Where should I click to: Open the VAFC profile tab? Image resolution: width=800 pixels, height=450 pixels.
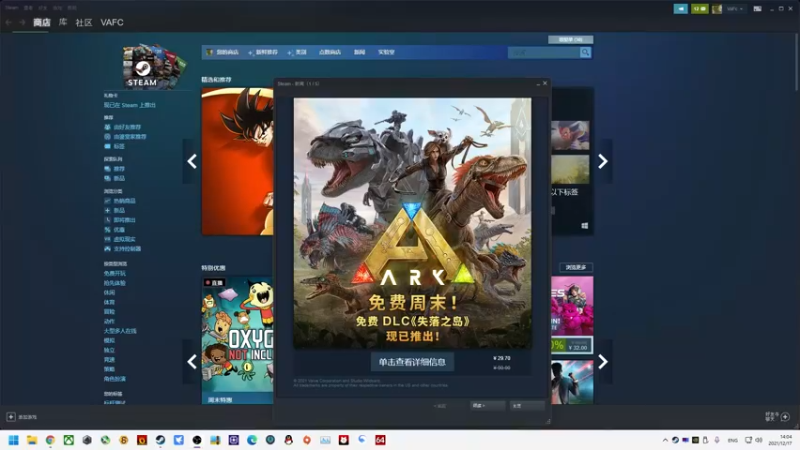coord(112,22)
